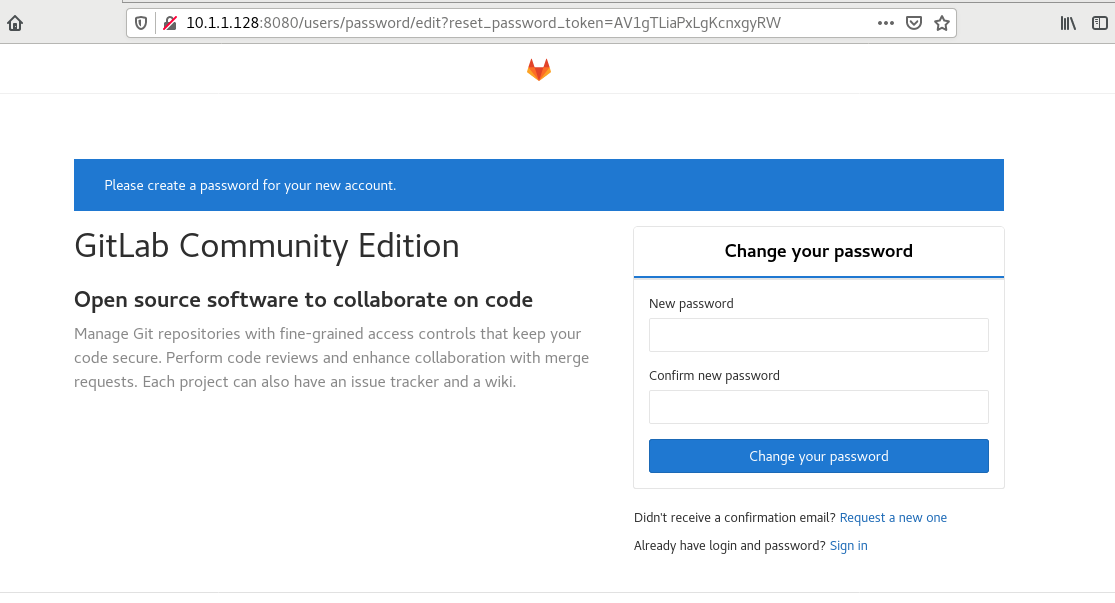
Task: Open the tracking protection shield icon
Action: (x=141, y=23)
